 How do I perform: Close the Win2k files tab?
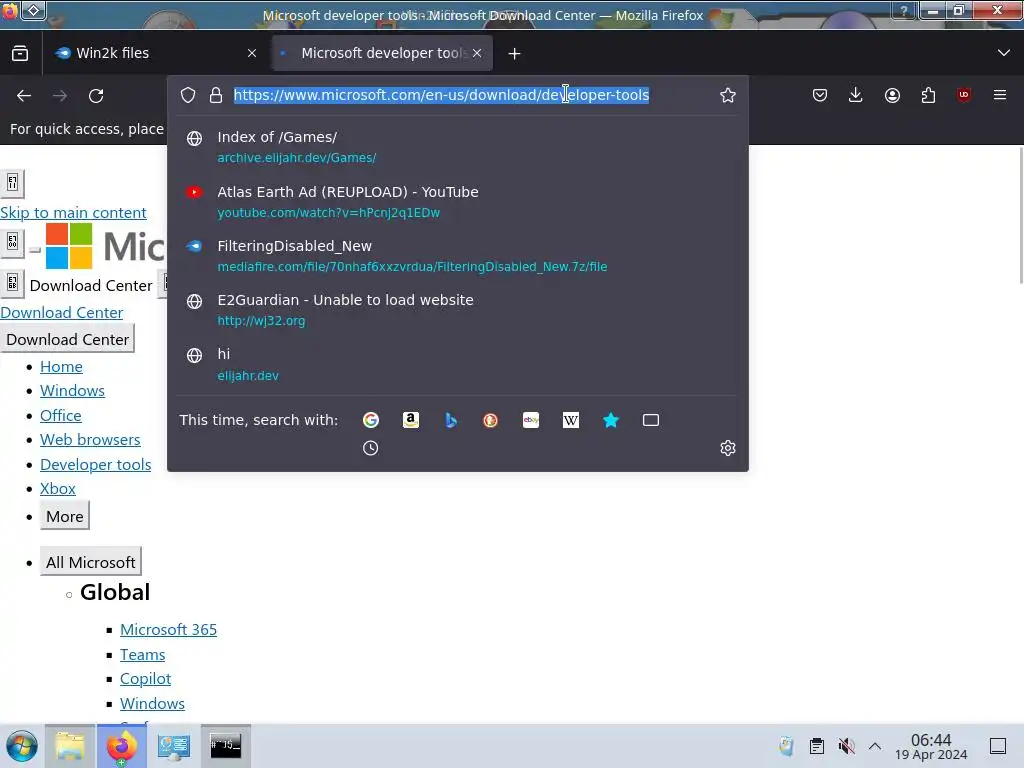pyautogui.click(x=252, y=54)
